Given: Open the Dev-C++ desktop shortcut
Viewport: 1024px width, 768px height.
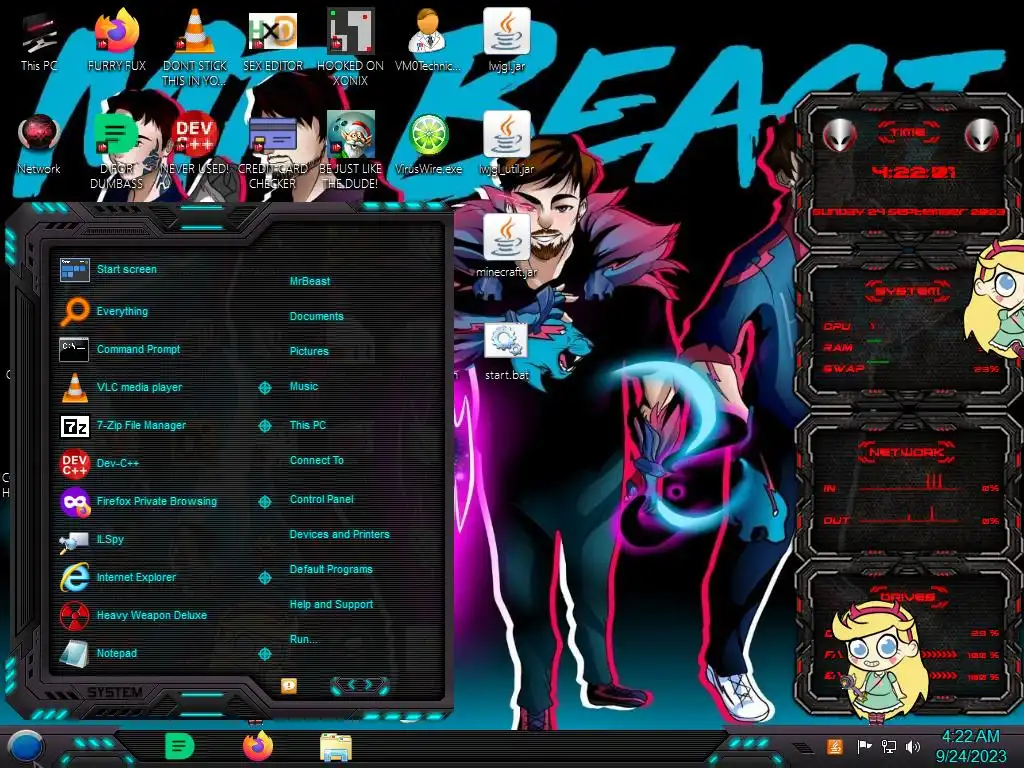Looking at the screenshot, I should 194,145.
